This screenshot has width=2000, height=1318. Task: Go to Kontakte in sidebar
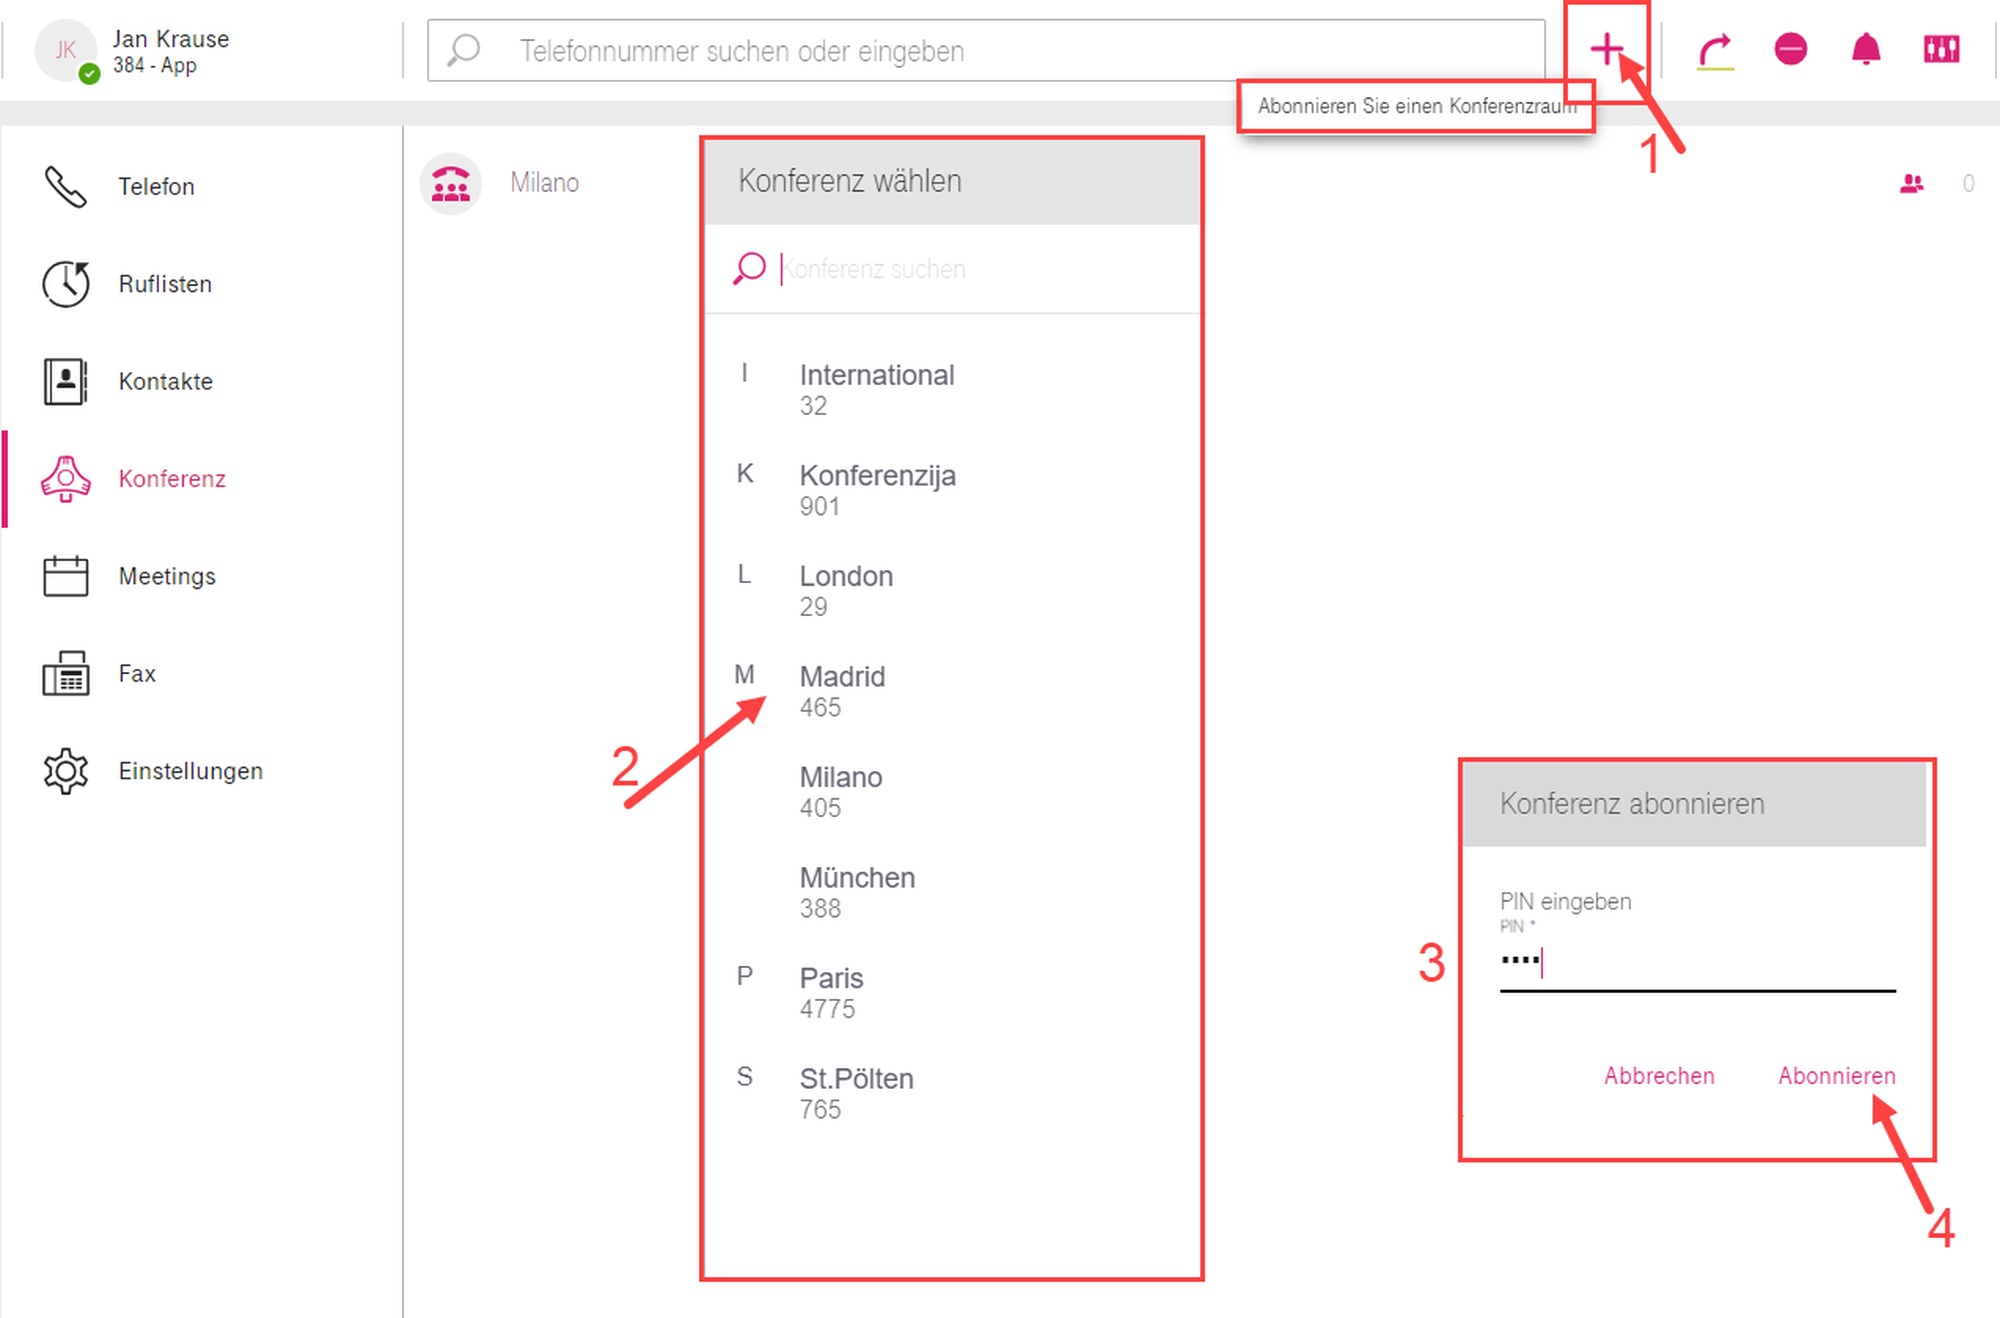point(164,382)
